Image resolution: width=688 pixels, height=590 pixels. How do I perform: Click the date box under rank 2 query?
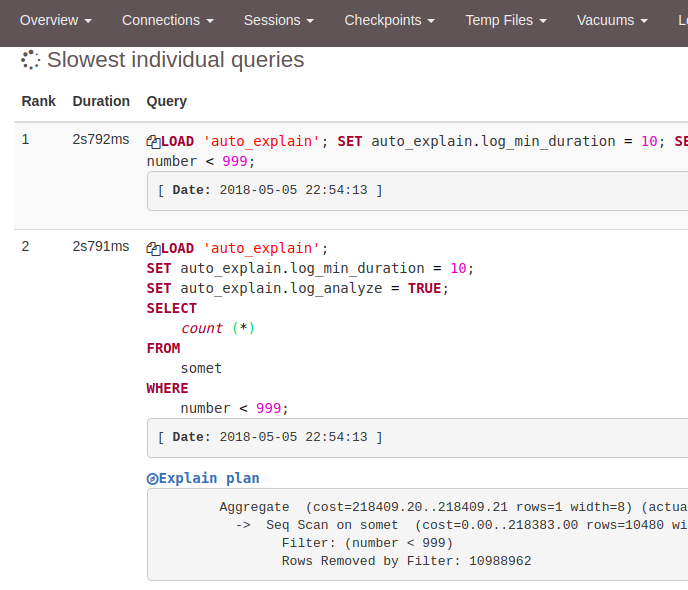270,437
